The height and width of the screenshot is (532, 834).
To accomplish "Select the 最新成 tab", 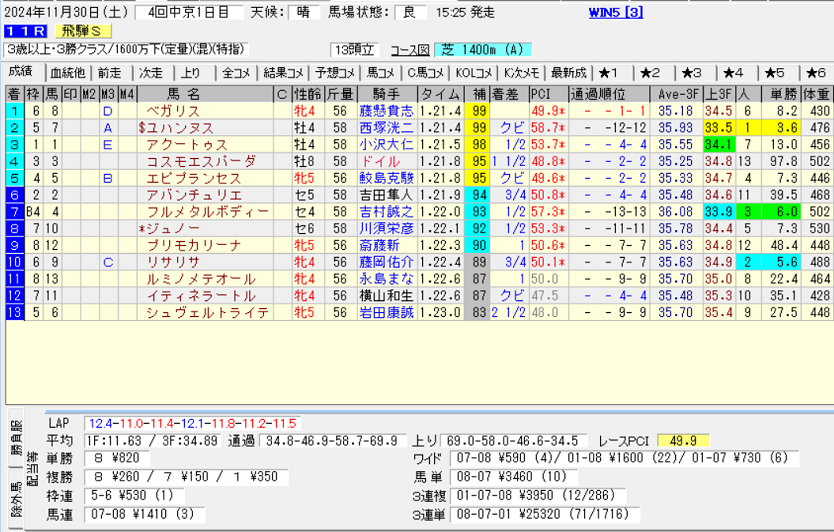I will click(x=568, y=73).
